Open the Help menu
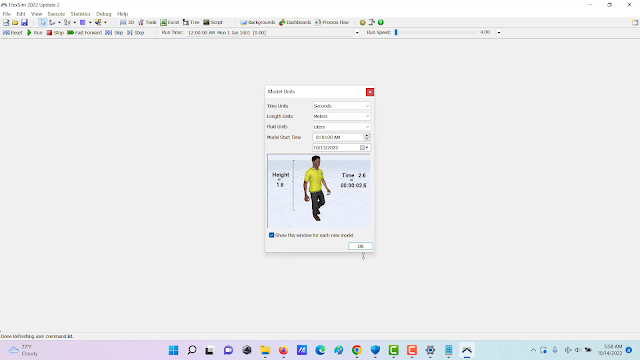Screen dimensions: 640x360 pos(122,14)
